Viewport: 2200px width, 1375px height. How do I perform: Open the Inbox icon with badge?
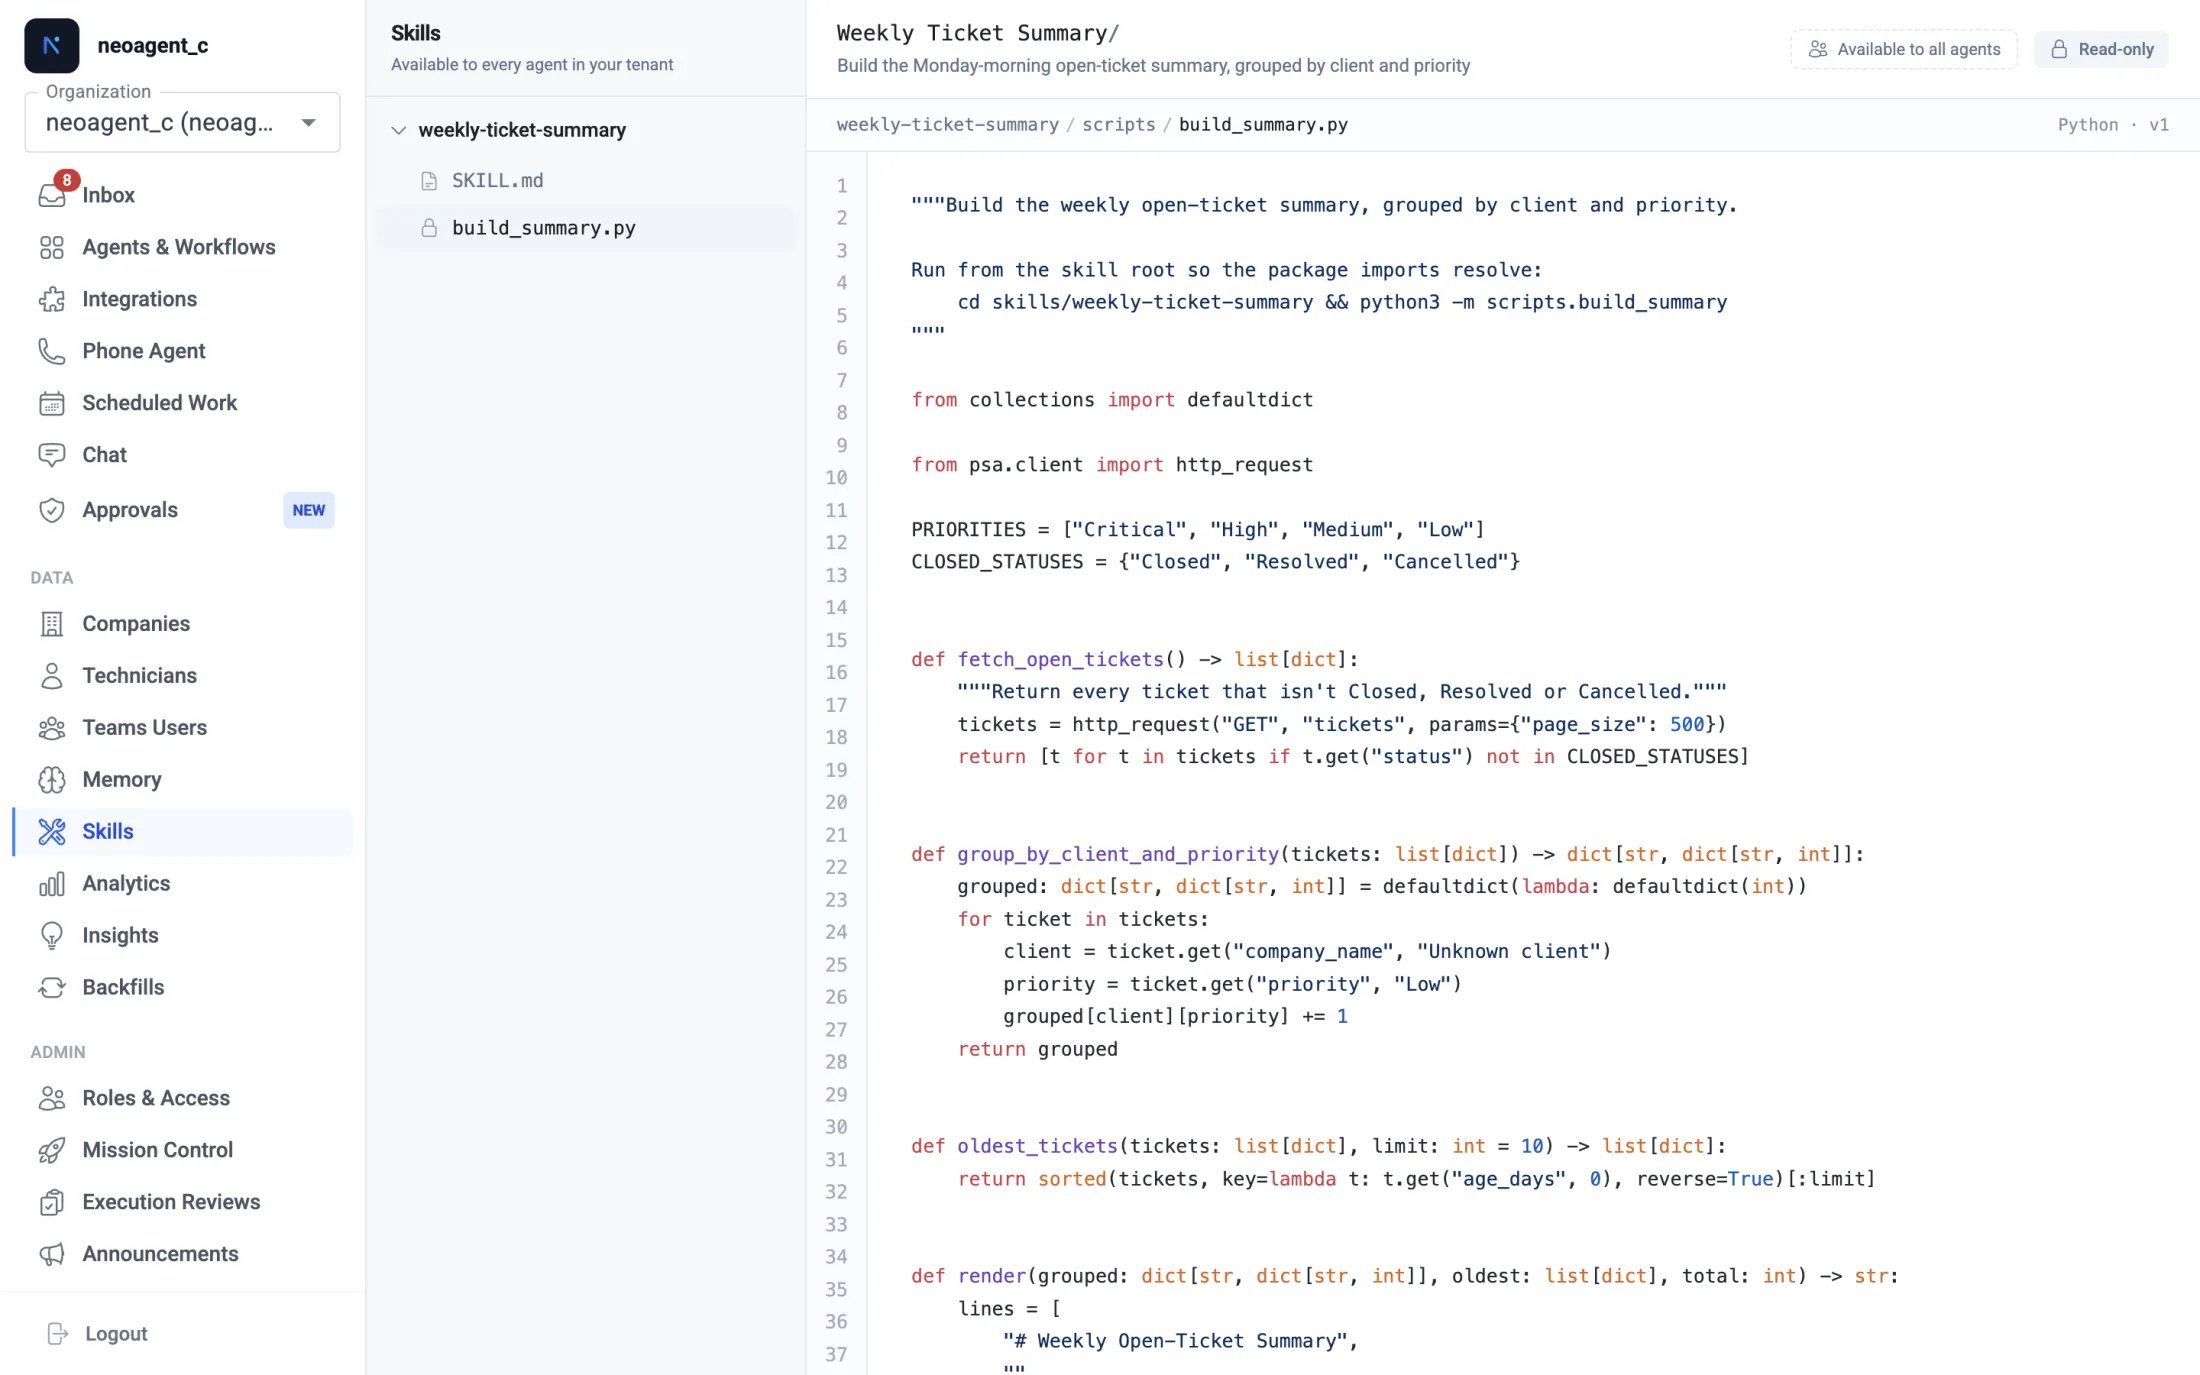point(52,194)
